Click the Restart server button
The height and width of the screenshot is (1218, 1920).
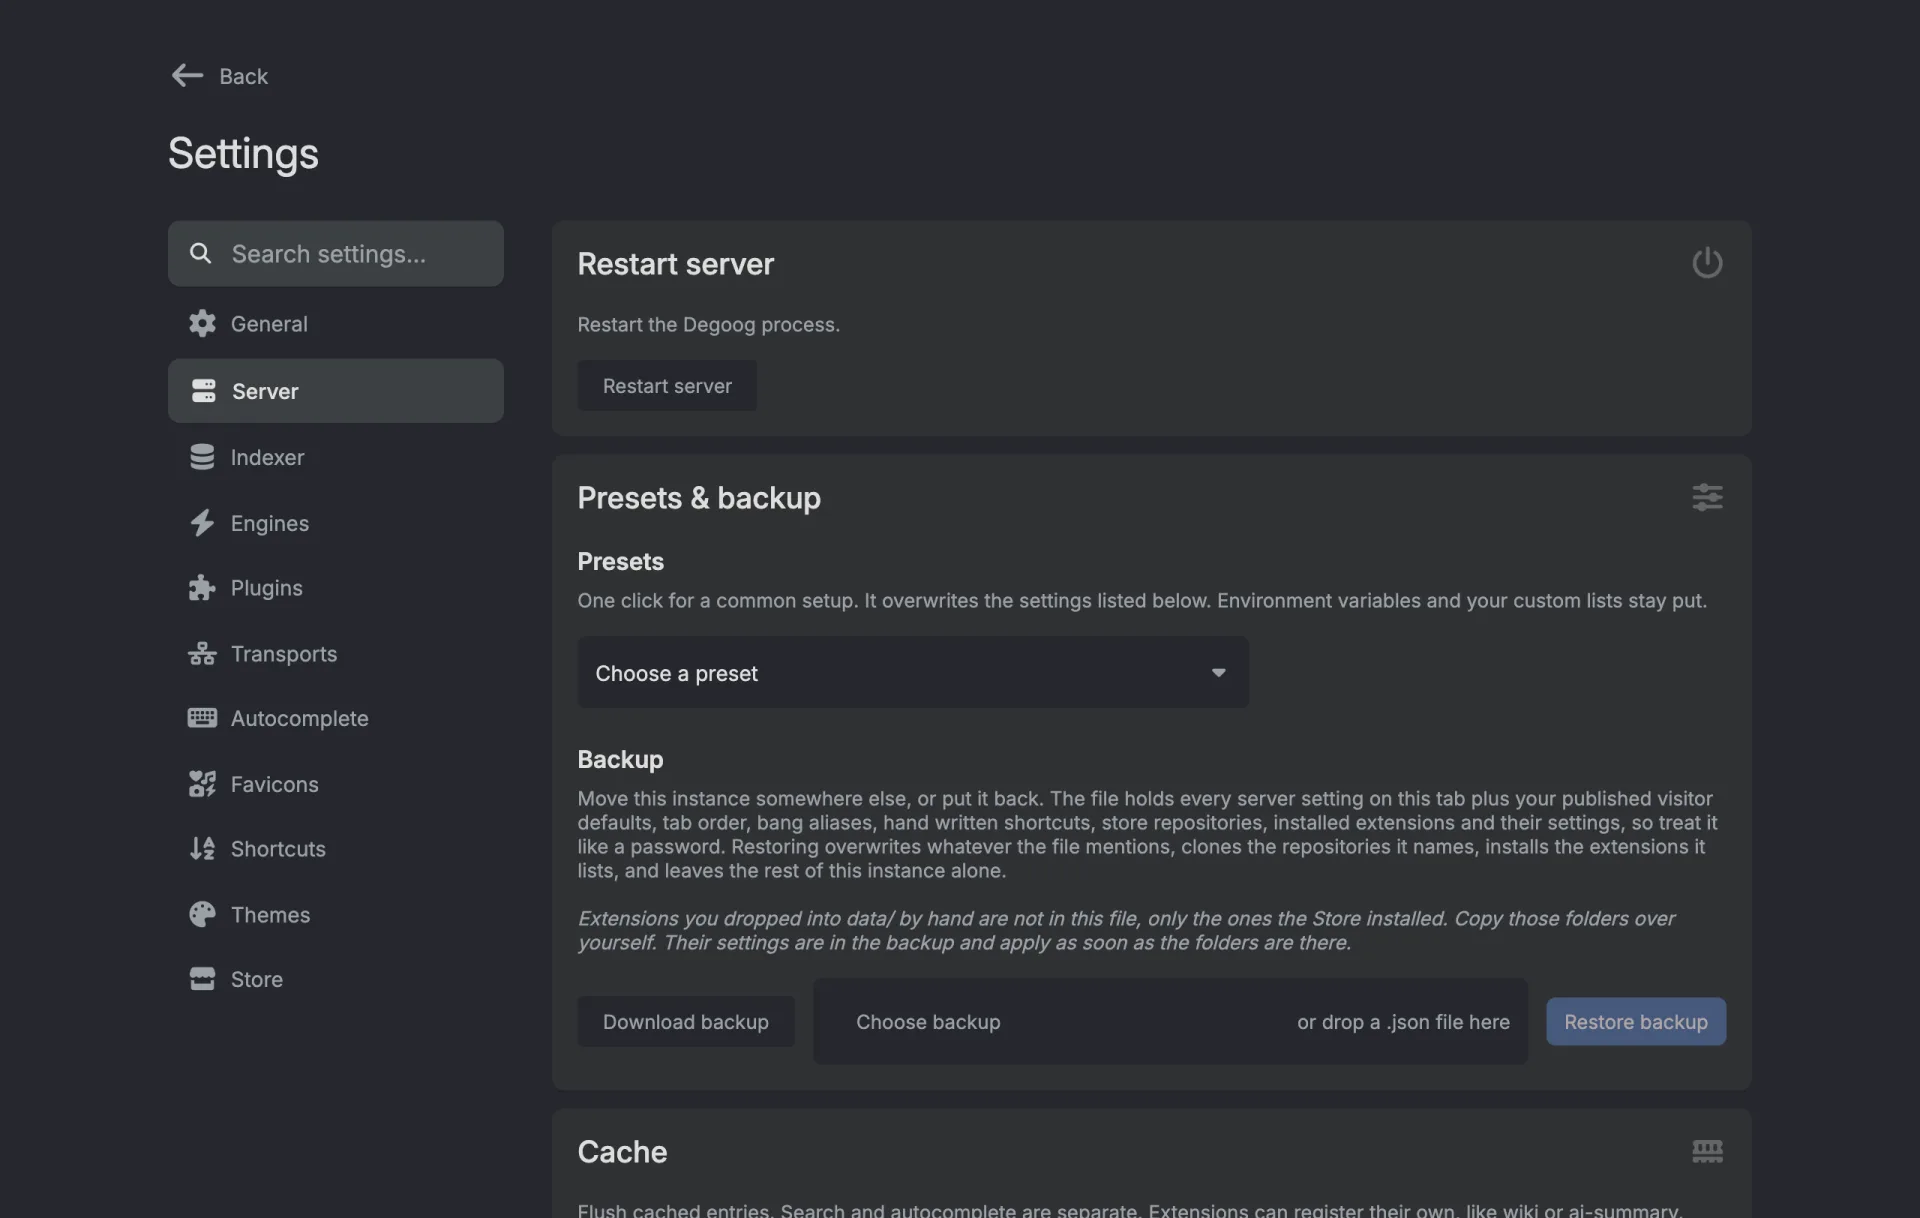point(667,386)
